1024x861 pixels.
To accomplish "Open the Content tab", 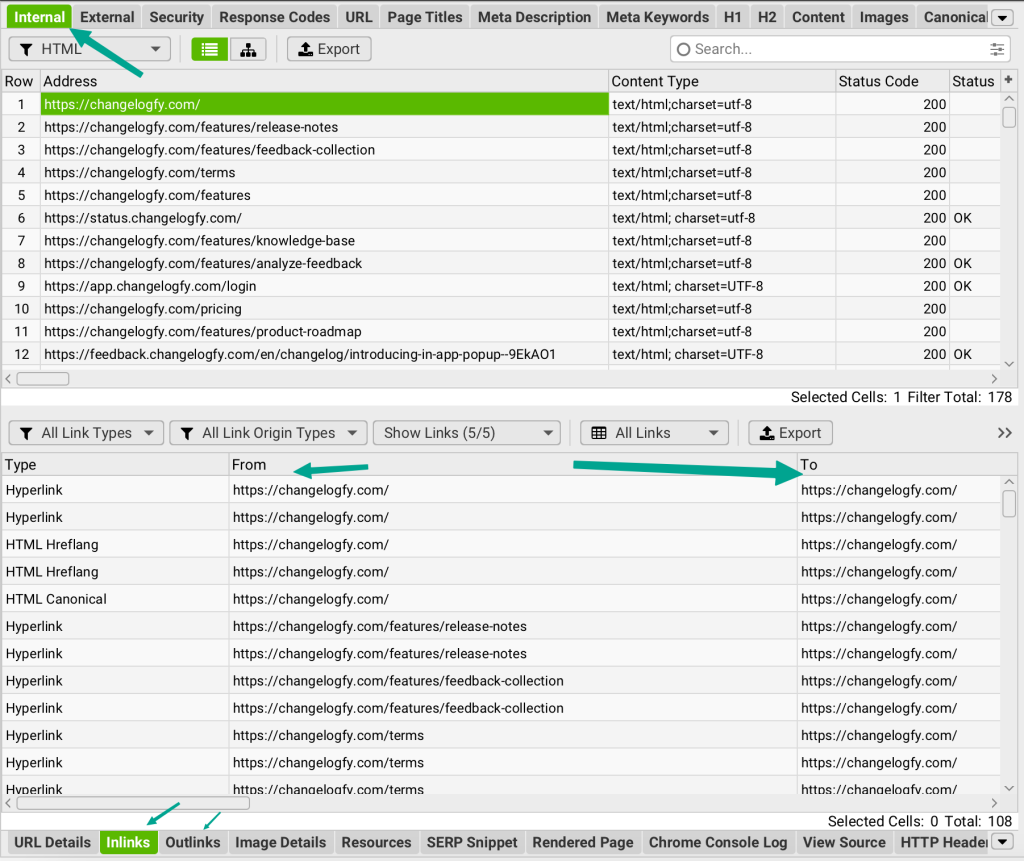I will [x=818, y=17].
